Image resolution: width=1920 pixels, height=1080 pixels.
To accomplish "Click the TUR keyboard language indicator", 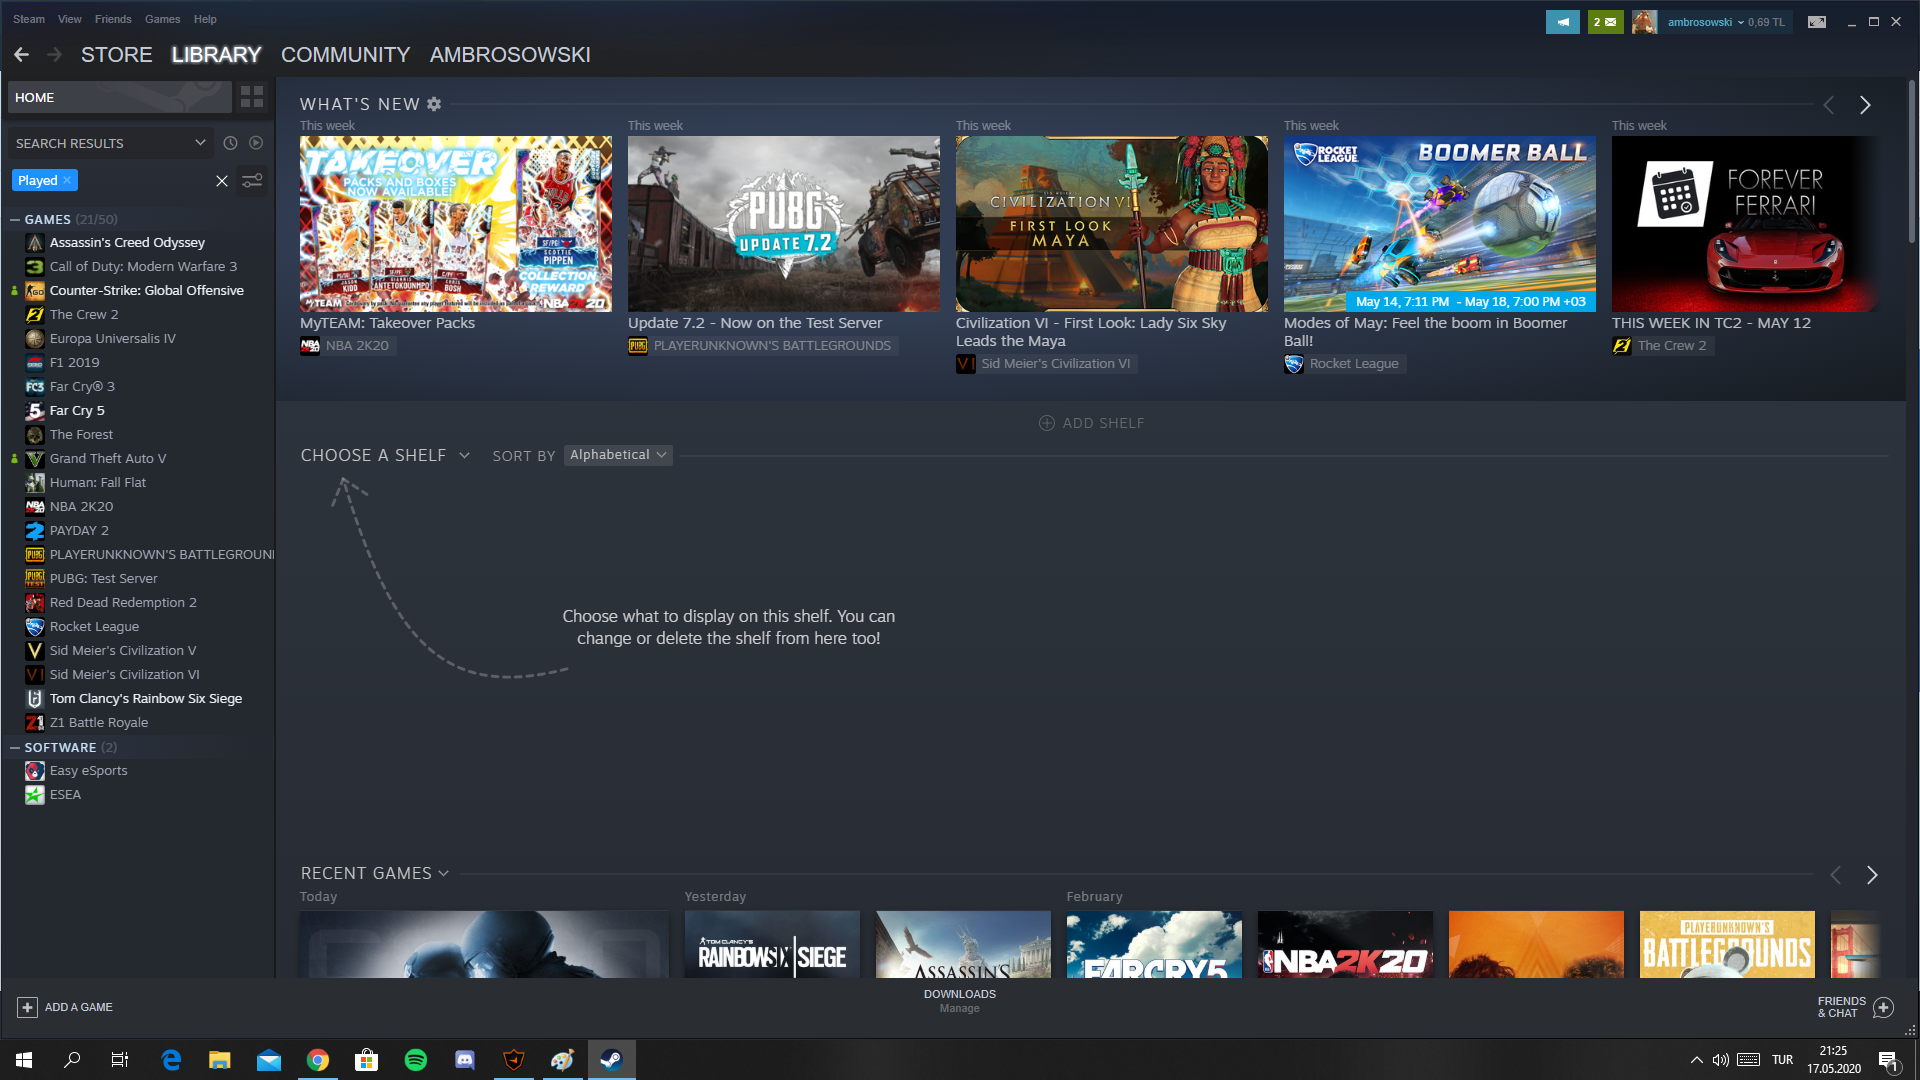I will tap(1782, 1060).
